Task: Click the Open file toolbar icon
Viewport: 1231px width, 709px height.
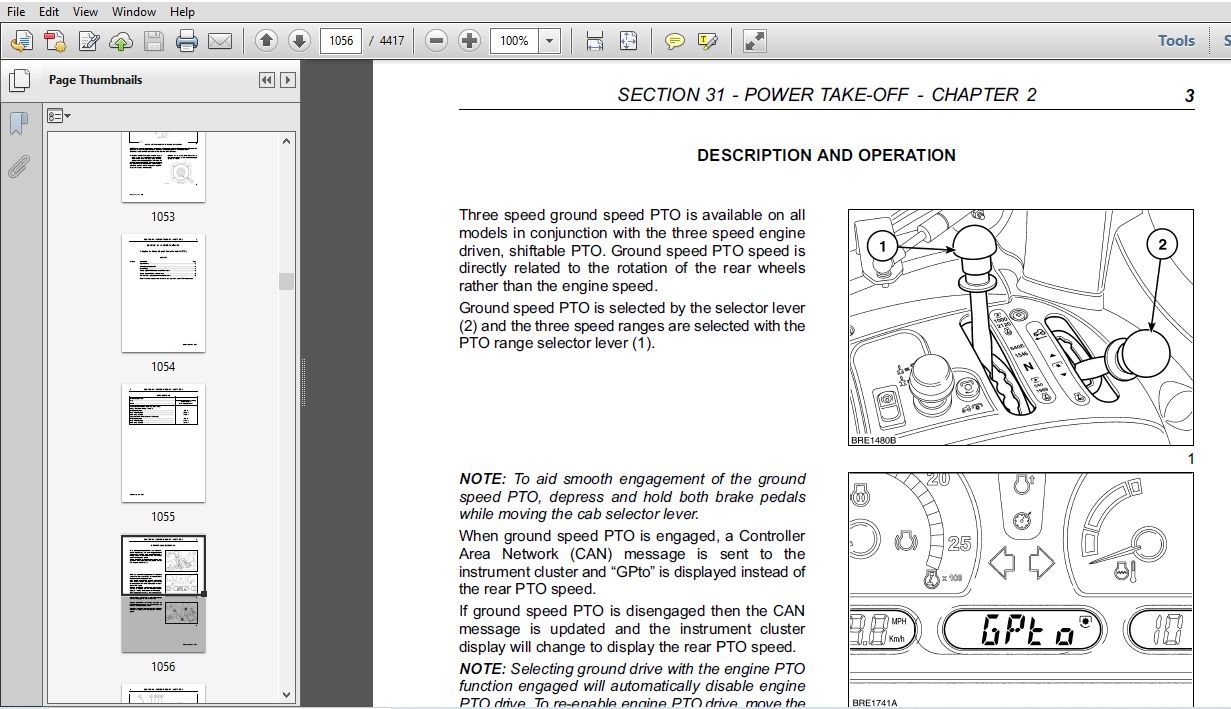Action: click(x=22, y=41)
